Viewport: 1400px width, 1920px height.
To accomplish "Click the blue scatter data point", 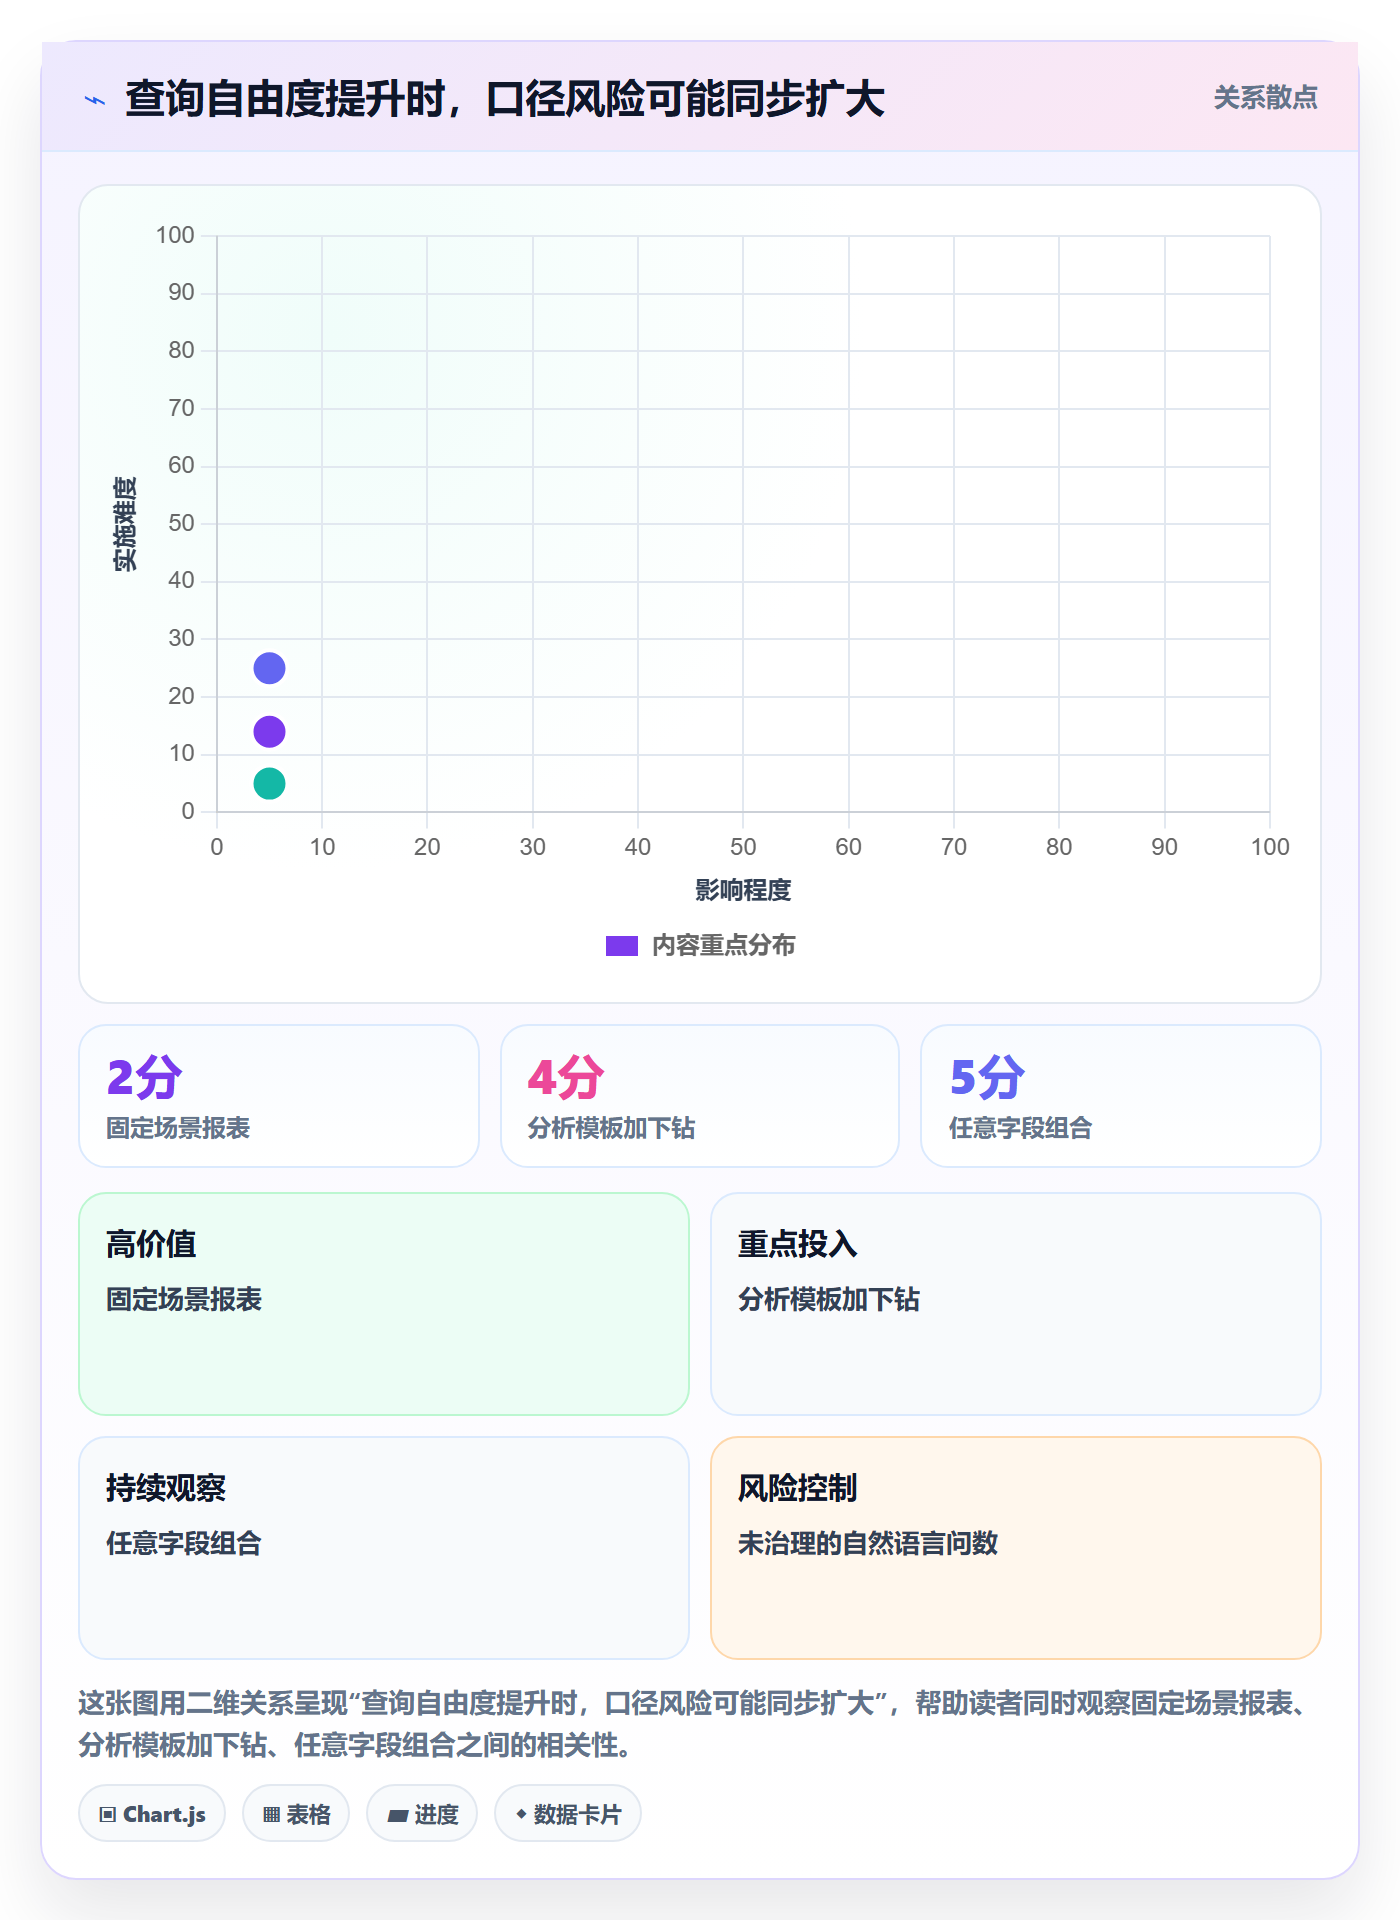I will pyautogui.click(x=269, y=668).
